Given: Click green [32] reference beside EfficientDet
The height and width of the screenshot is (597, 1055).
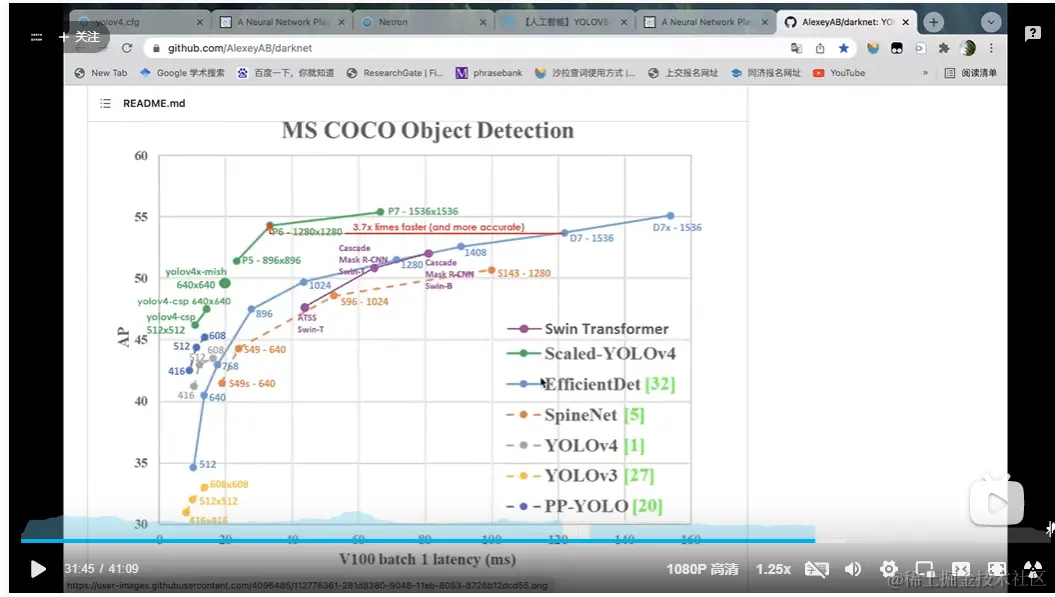Looking at the screenshot, I should 659,384.
